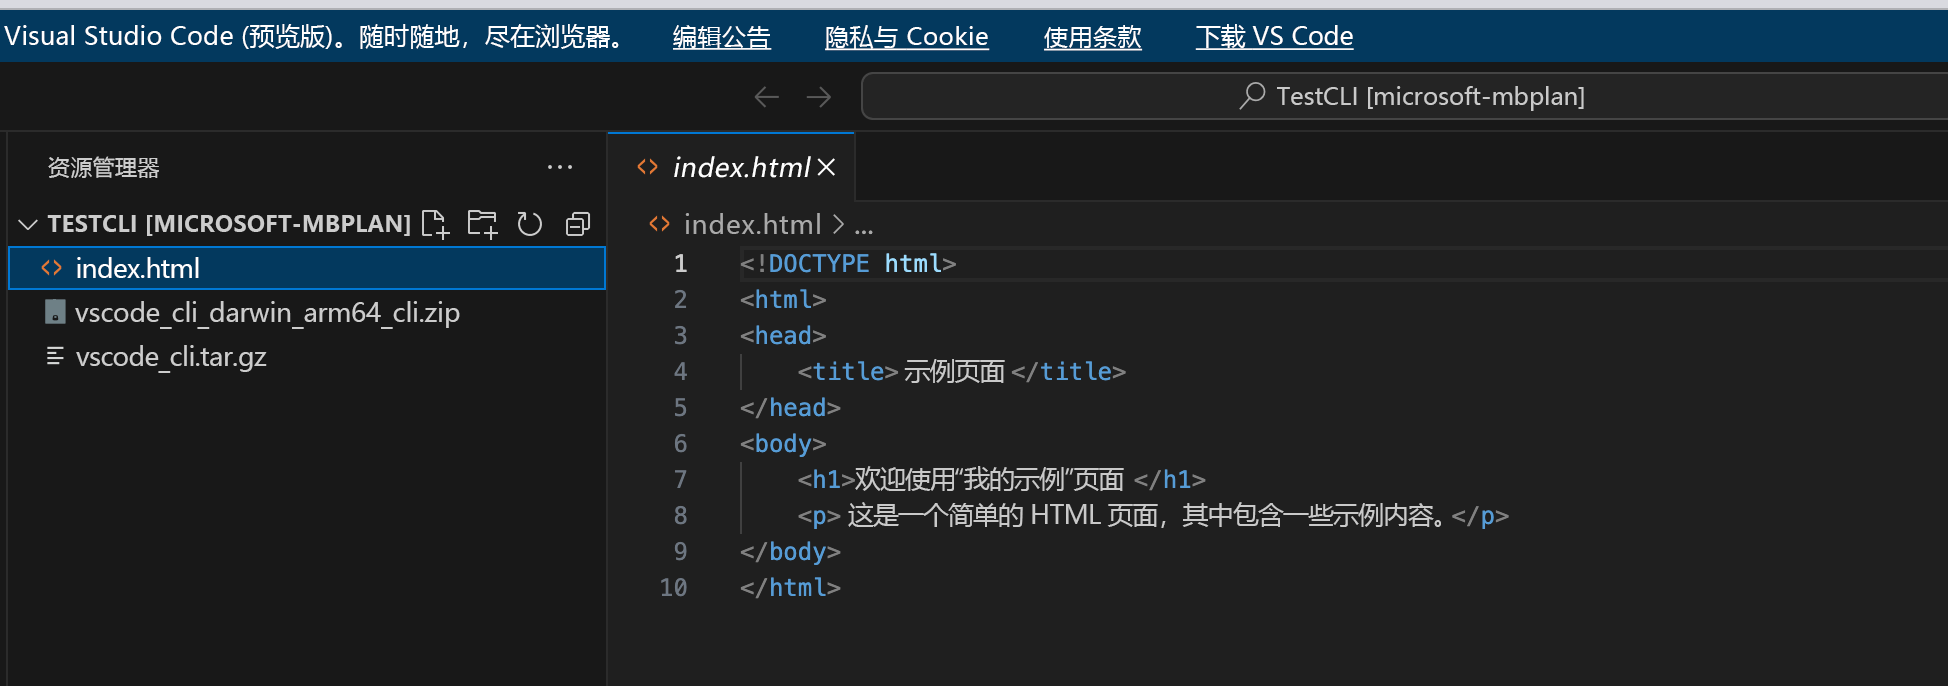The width and height of the screenshot is (1948, 686).
Task: Click the search magnifier icon in command center
Action: (x=1252, y=96)
